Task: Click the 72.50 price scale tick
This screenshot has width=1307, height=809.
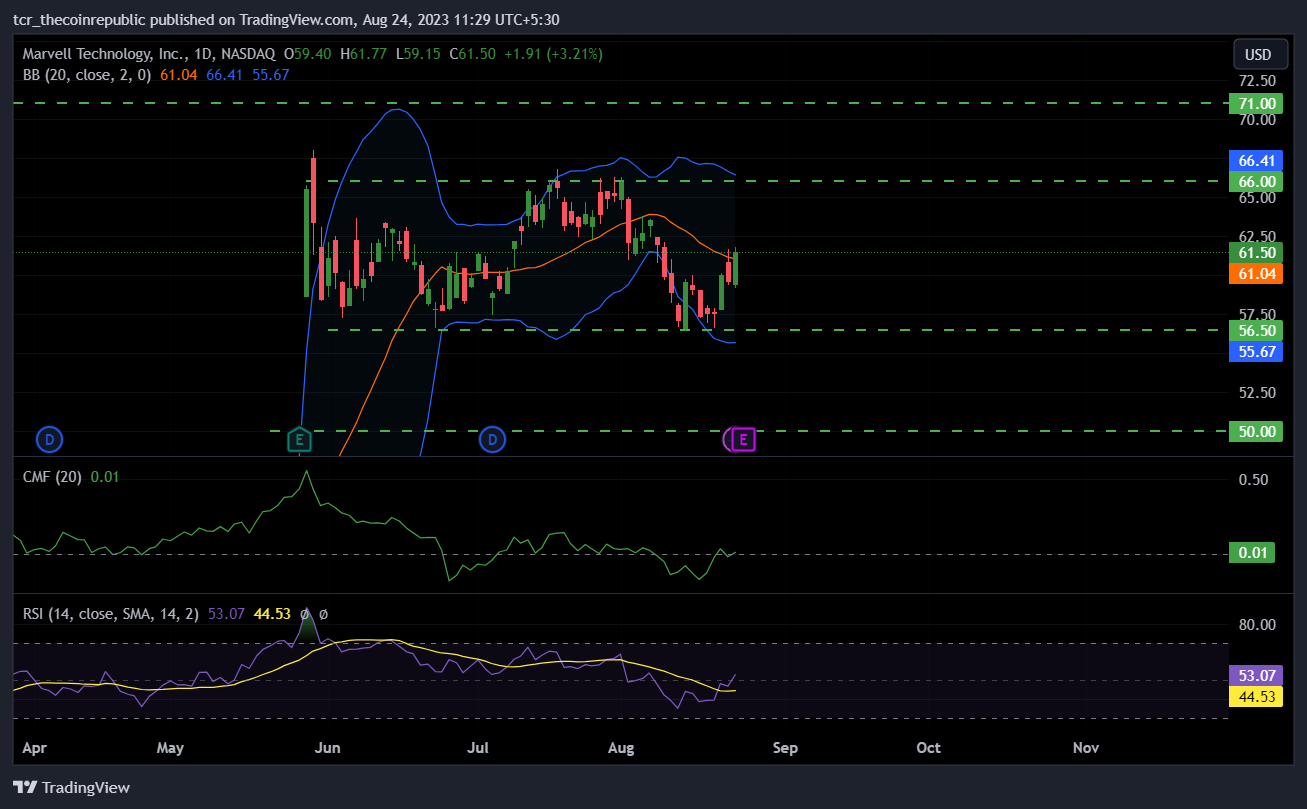Action: coord(1256,80)
